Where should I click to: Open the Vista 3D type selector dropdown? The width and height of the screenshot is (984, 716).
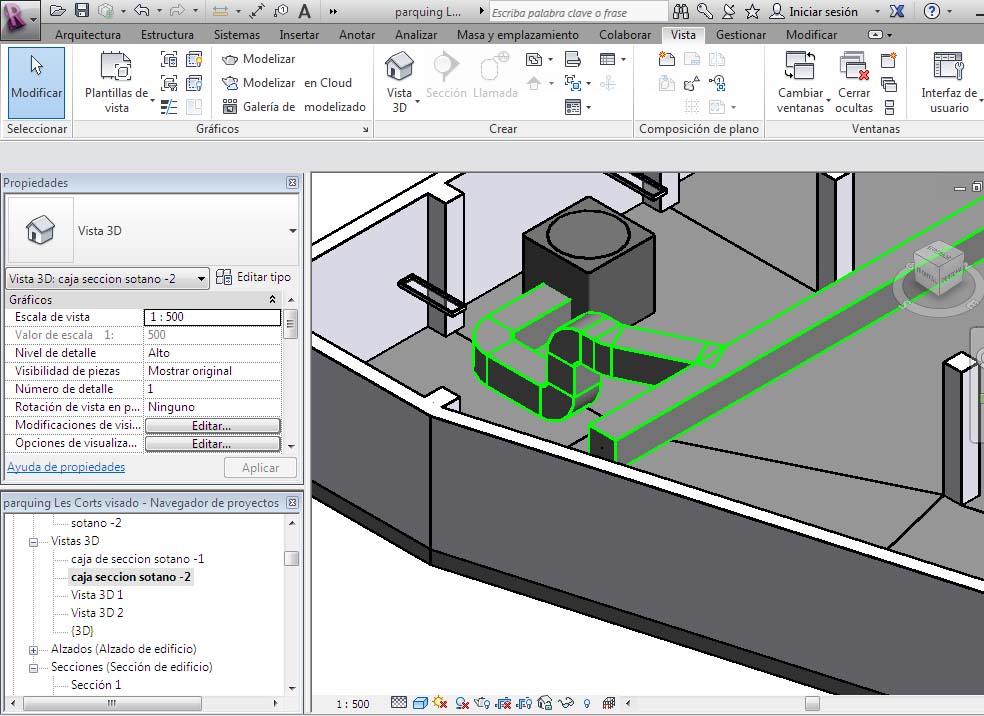[292, 230]
